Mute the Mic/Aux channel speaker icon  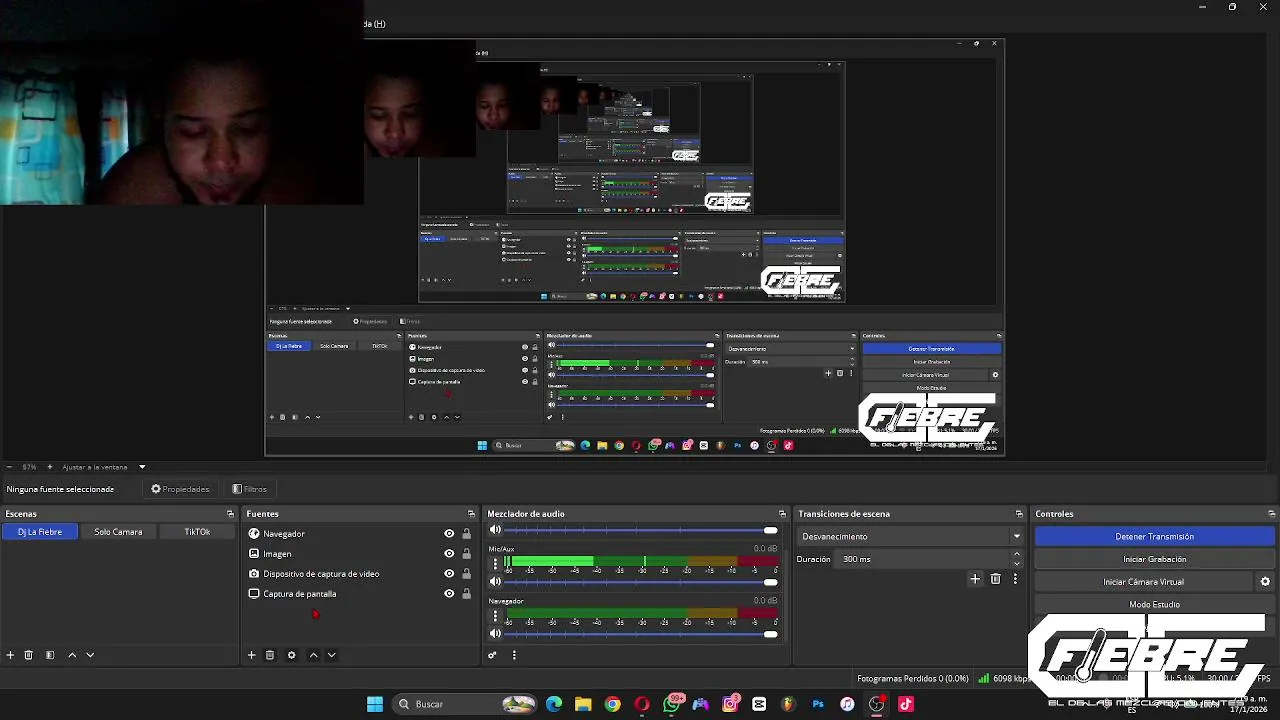coord(494,582)
